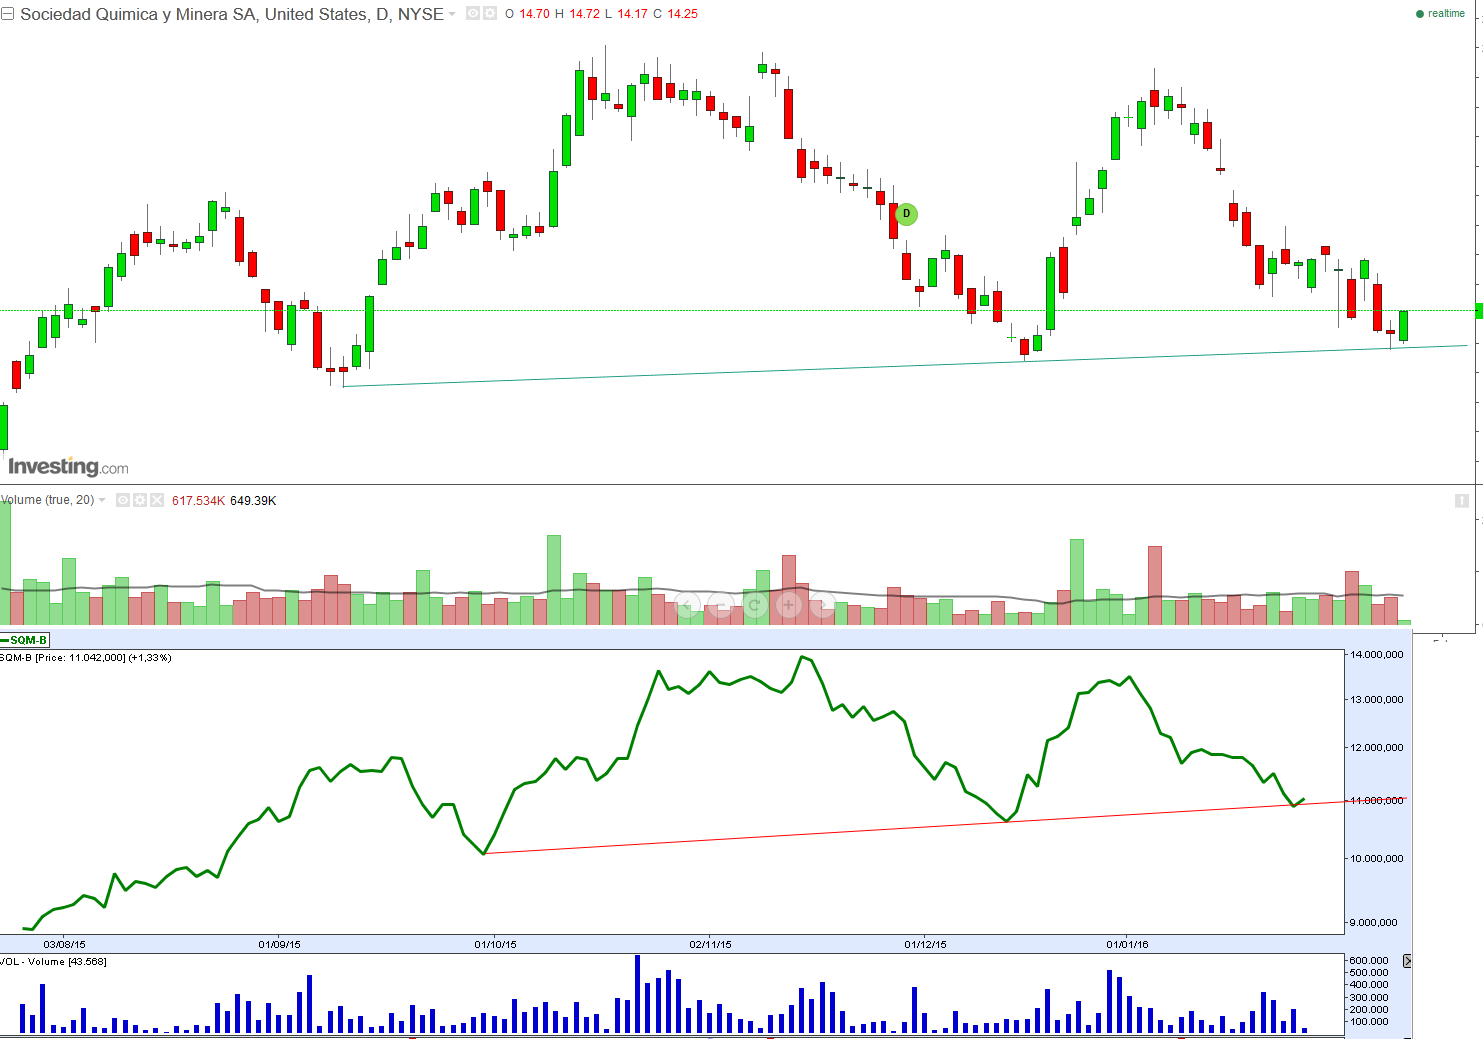Click the Investing.com logo link
This screenshot has width=1483, height=1039.
point(68,467)
